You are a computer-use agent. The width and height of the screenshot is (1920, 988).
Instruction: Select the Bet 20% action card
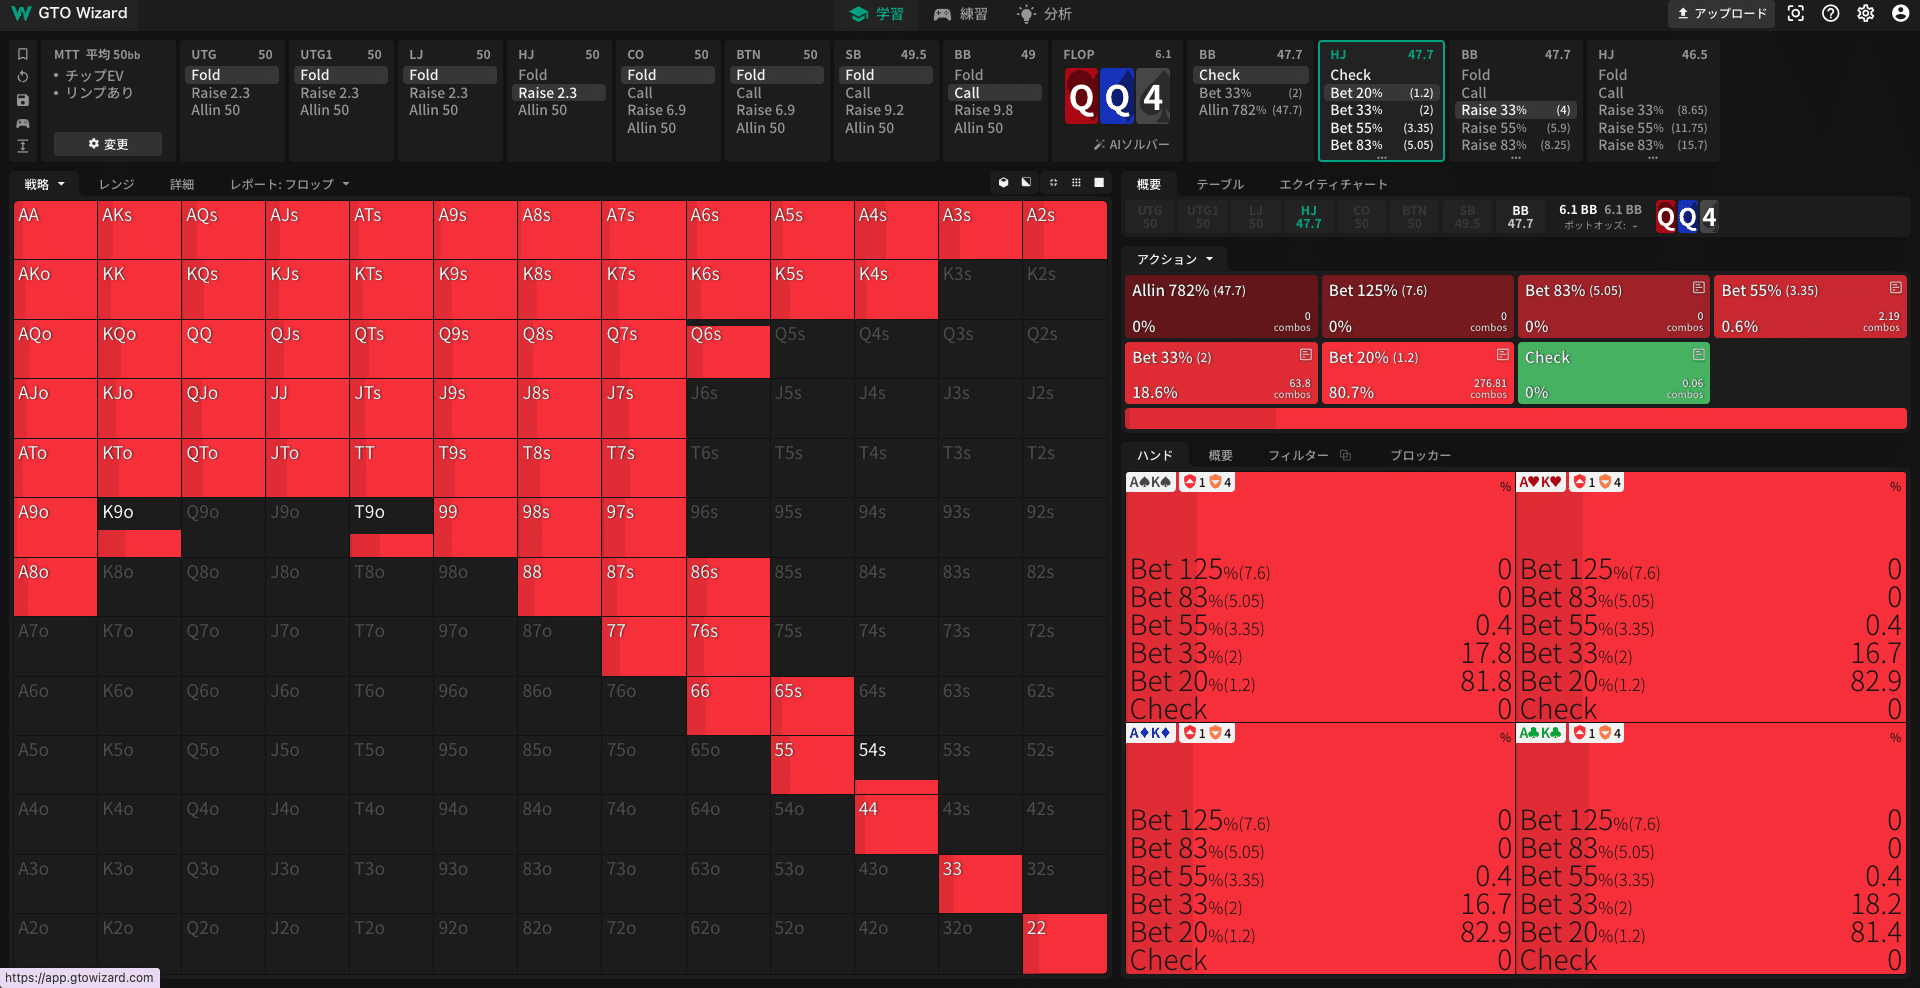(x=1418, y=374)
